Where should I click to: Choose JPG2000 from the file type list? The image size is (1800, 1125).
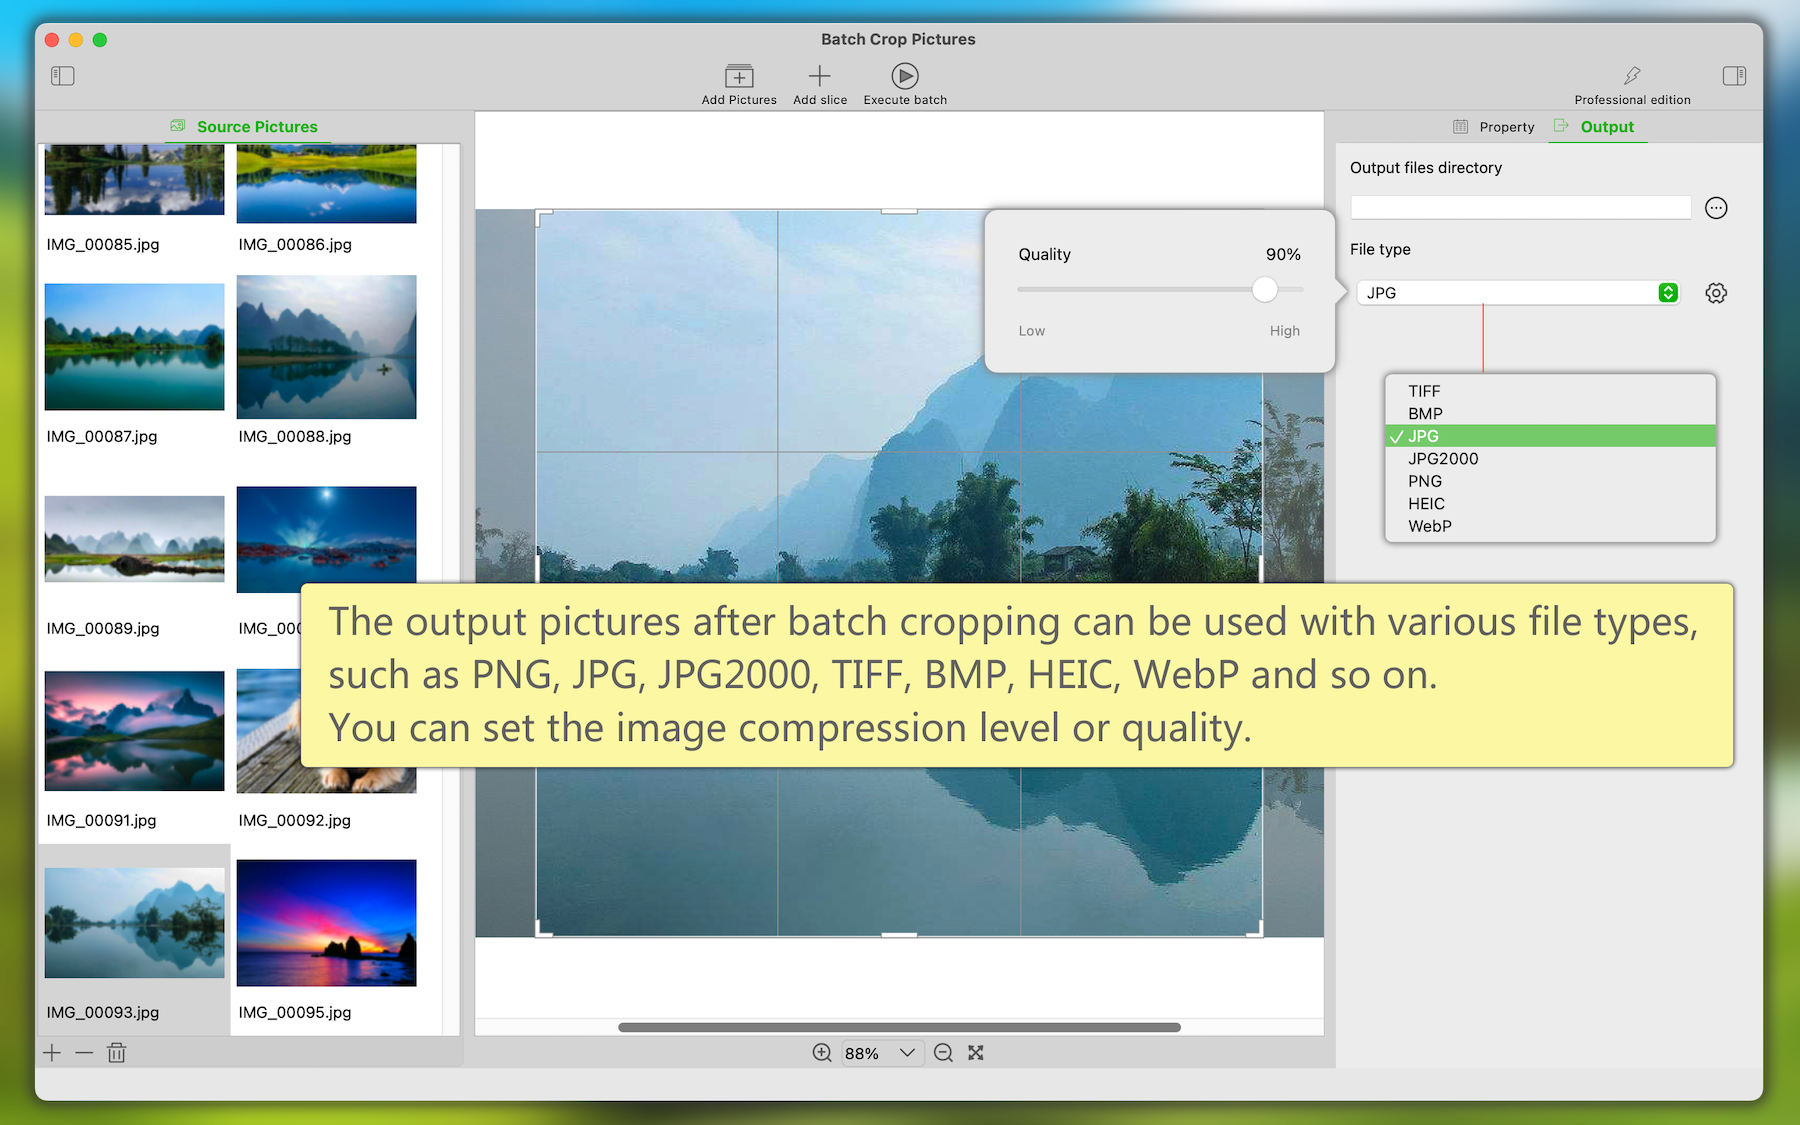pyautogui.click(x=1550, y=459)
